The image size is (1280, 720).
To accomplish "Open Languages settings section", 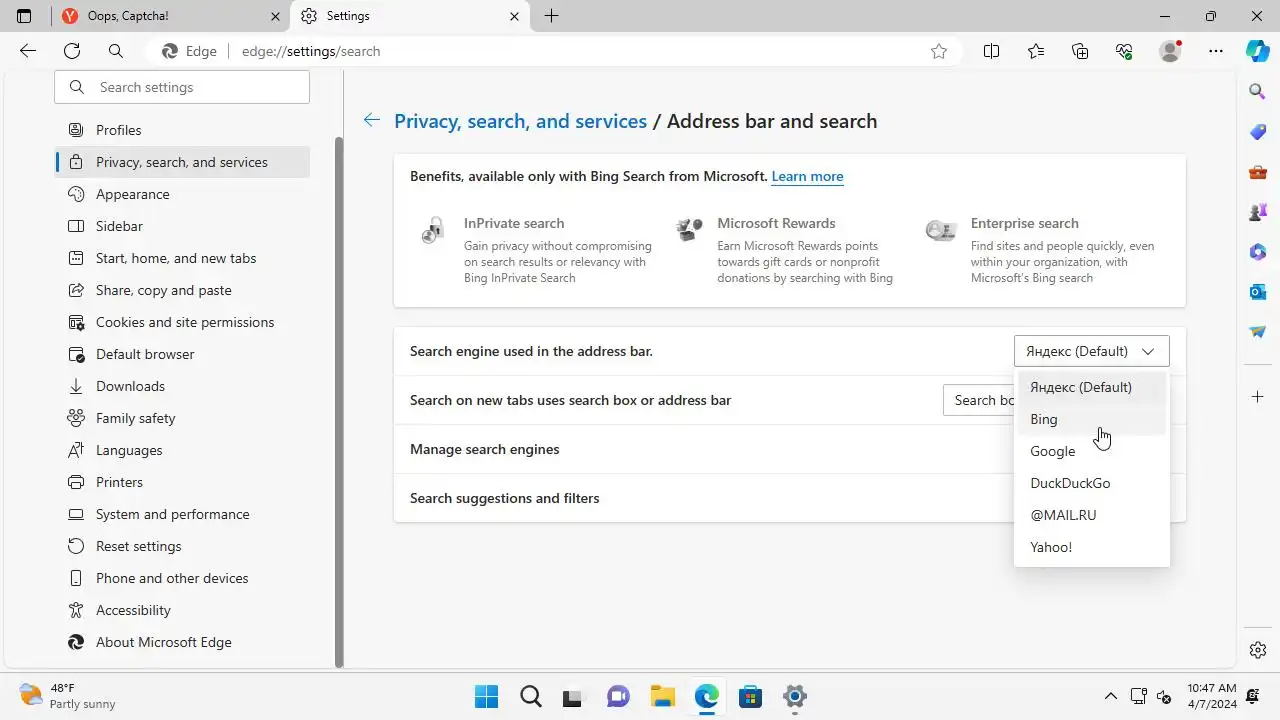I will (182, 450).
